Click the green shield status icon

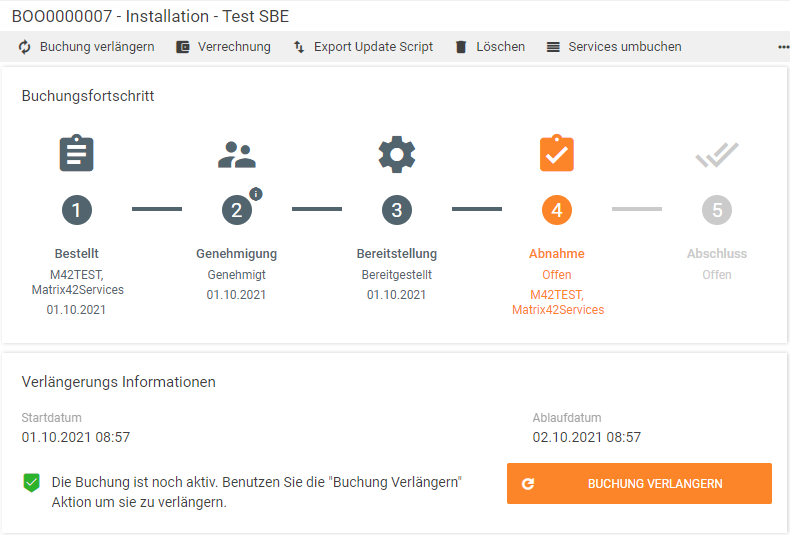[x=32, y=483]
